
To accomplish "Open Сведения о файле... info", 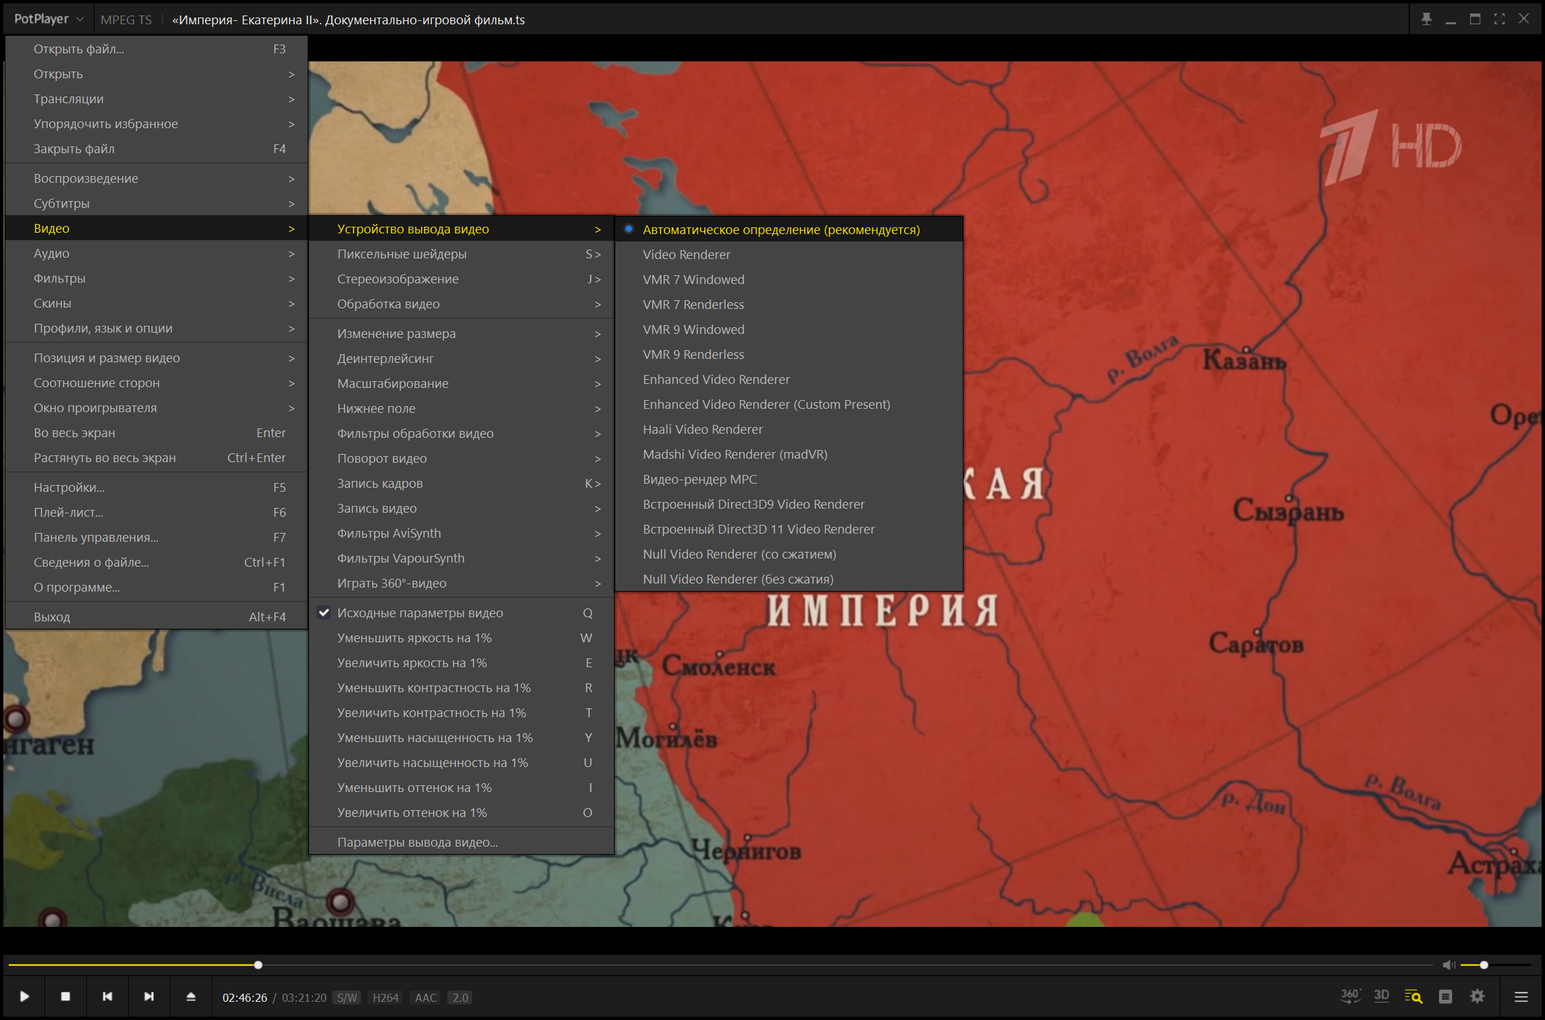I will click(x=156, y=562).
